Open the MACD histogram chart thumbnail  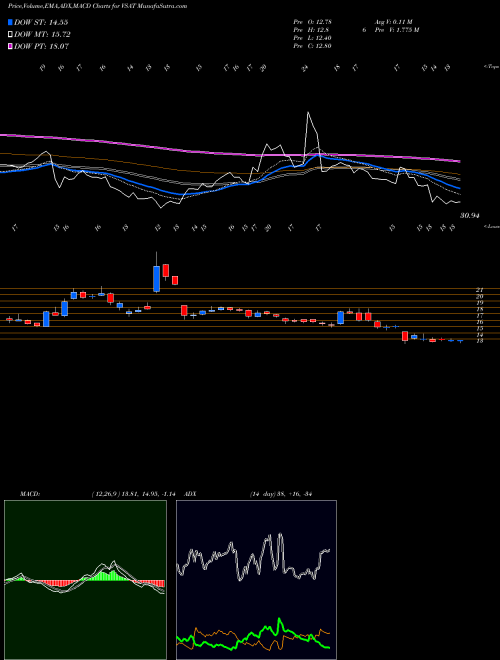click(85, 580)
